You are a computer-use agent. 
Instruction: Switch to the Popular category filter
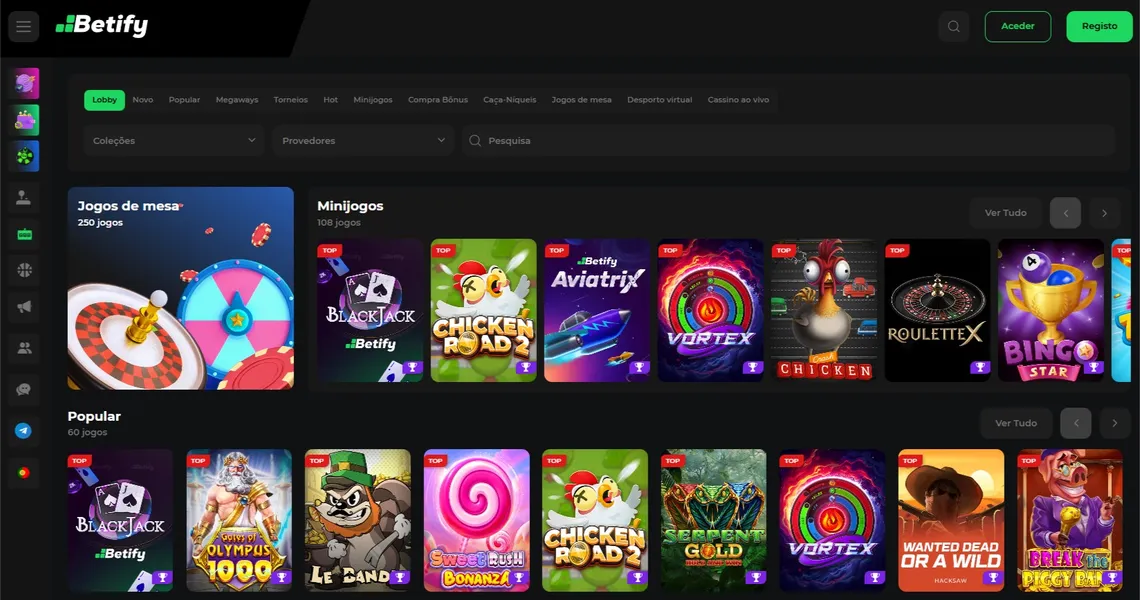pyautogui.click(x=184, y=100)
